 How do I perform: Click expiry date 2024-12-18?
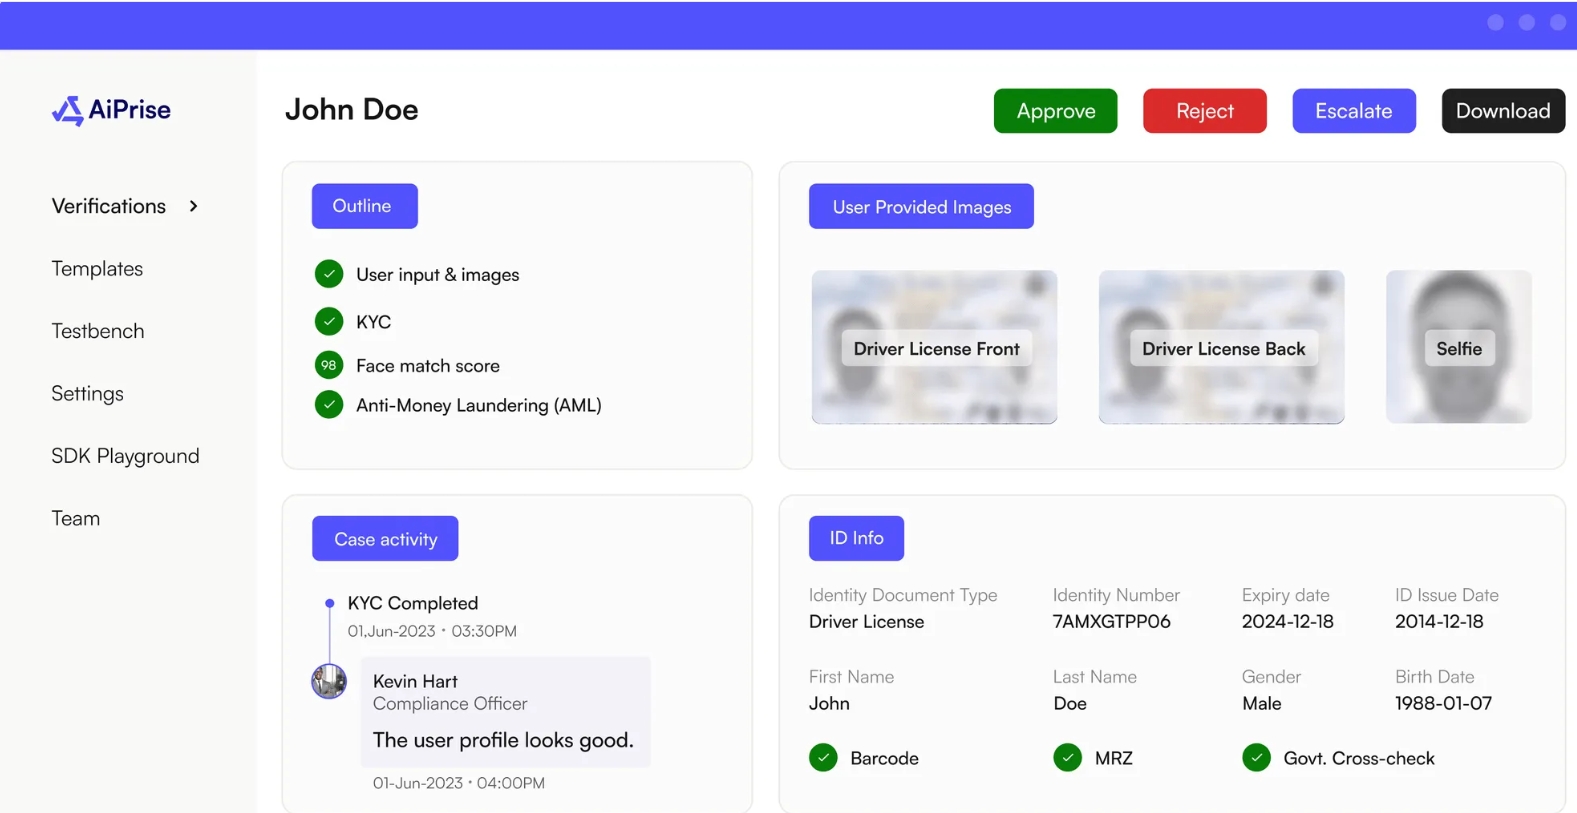pyautogui.click(x=1288, y=621)
